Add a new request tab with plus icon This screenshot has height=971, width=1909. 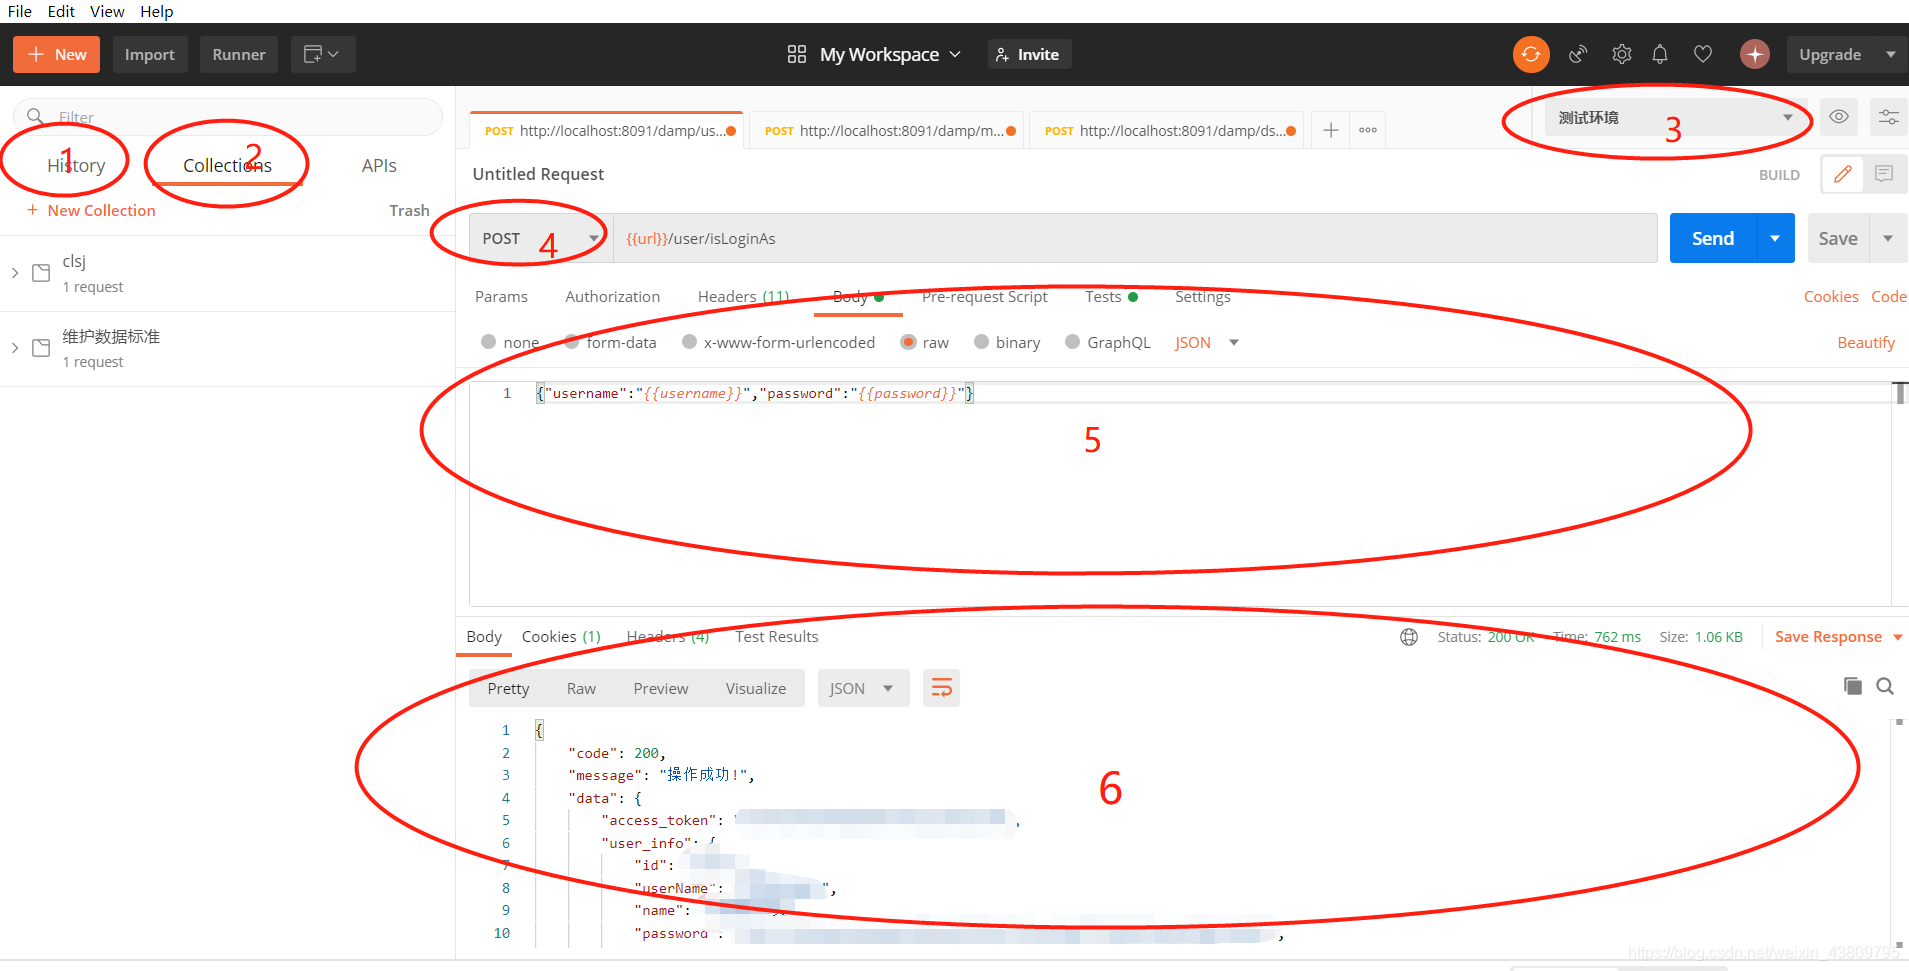pyautogui.click(x=1331, y=130)
